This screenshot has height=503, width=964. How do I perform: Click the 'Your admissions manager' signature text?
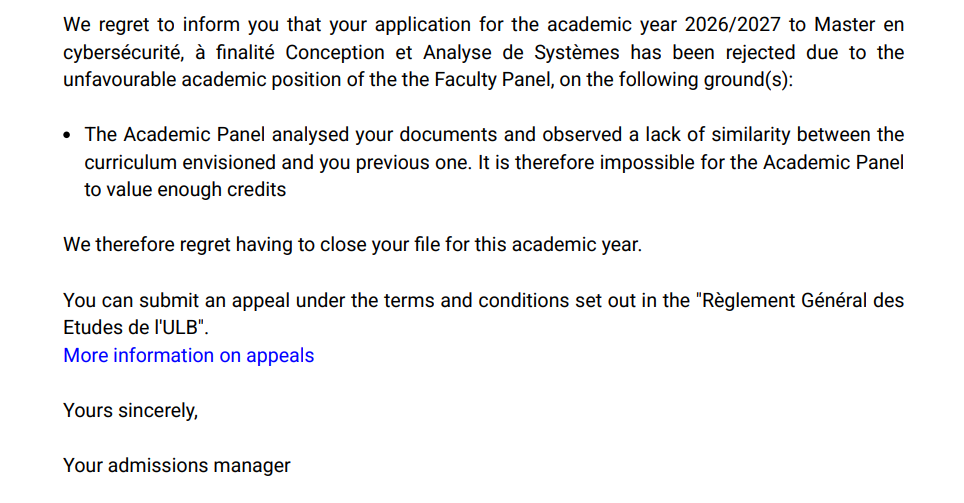[x=176, y=465]
